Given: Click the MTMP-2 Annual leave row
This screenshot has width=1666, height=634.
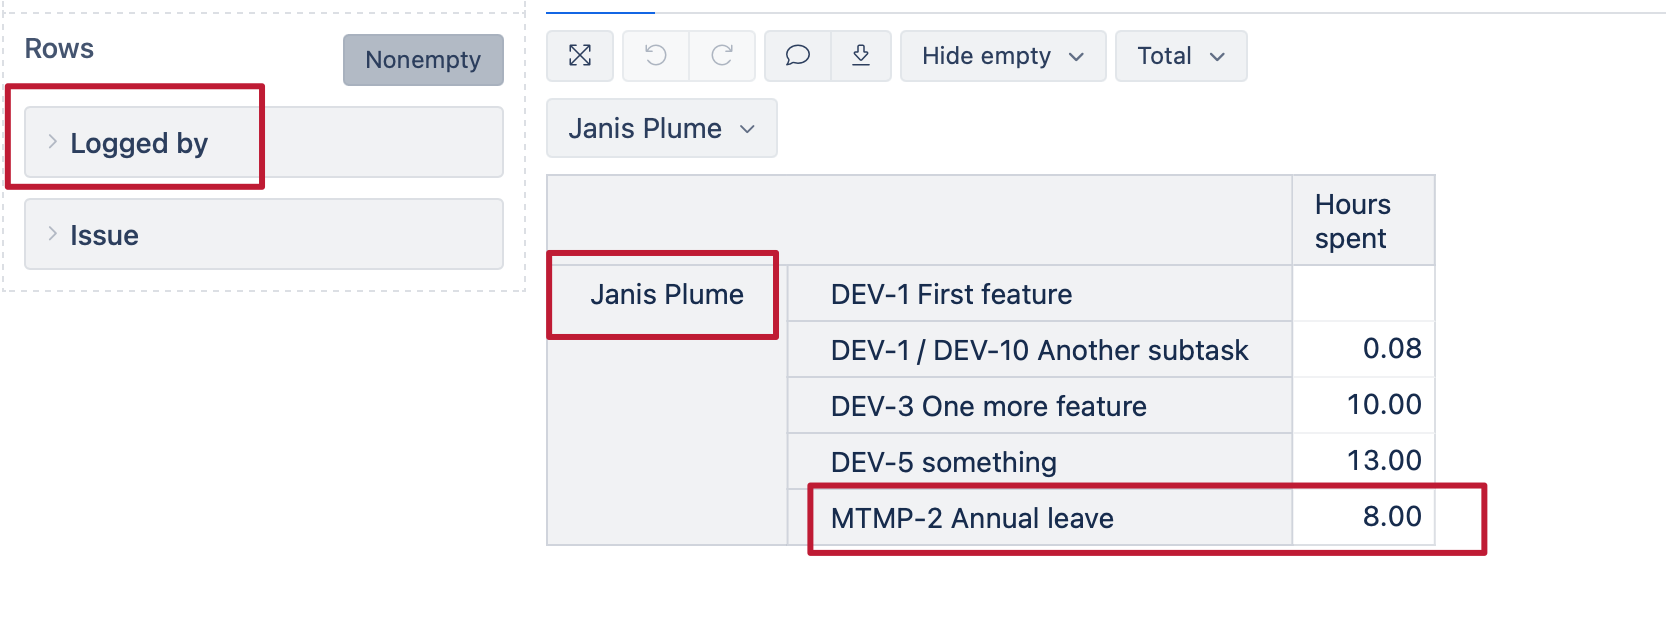Looking at the screenshot, I should tap(972, 519).
